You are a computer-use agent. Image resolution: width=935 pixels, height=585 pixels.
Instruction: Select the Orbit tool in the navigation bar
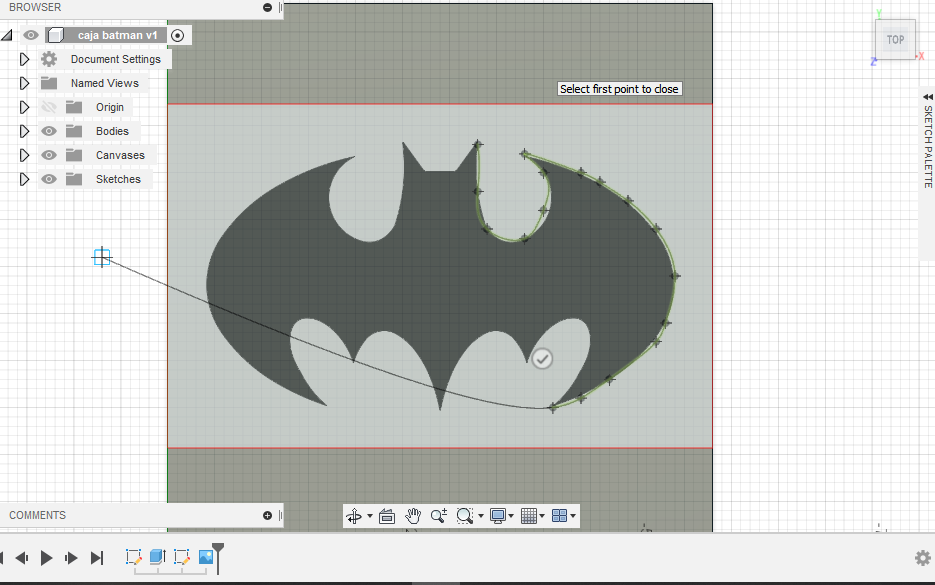point(354,516)
